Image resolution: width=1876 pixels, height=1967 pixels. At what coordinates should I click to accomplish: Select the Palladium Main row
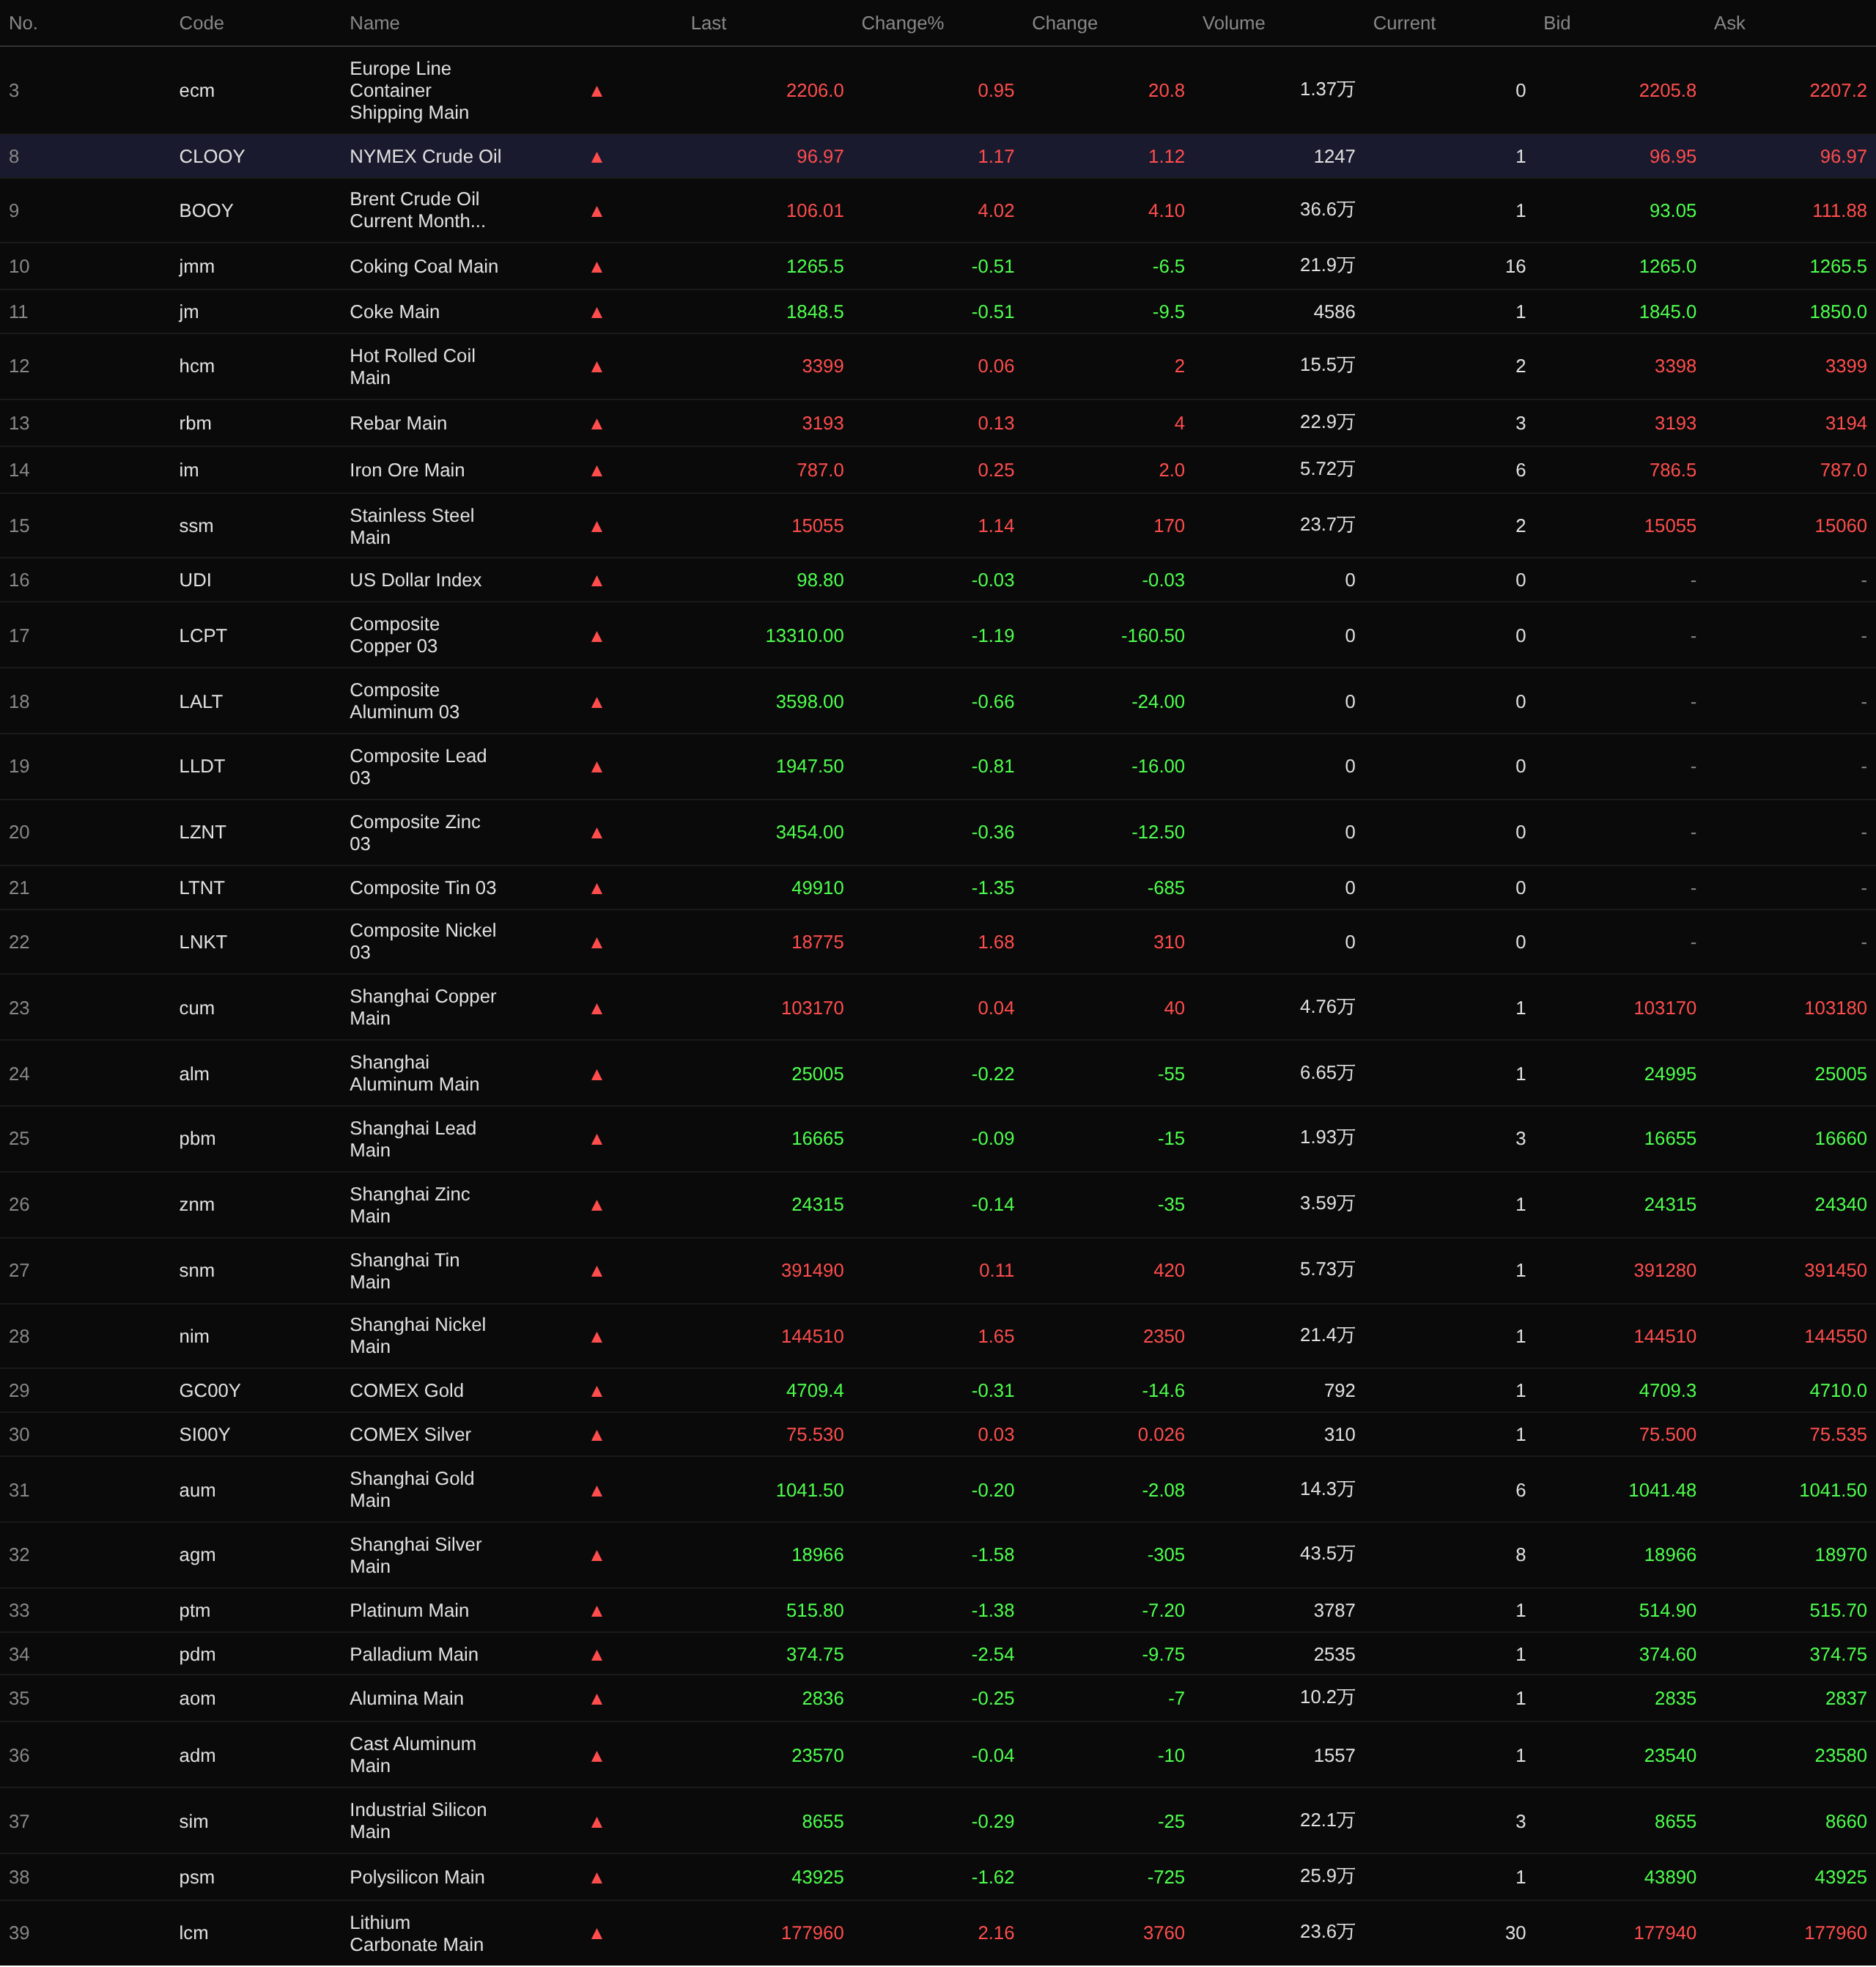pyautogui.click(x=413, y=1654)
